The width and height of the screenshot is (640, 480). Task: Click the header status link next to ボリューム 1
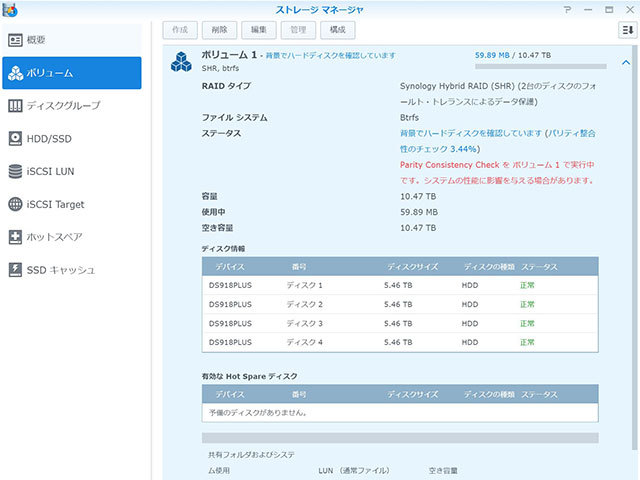[331, 56]
